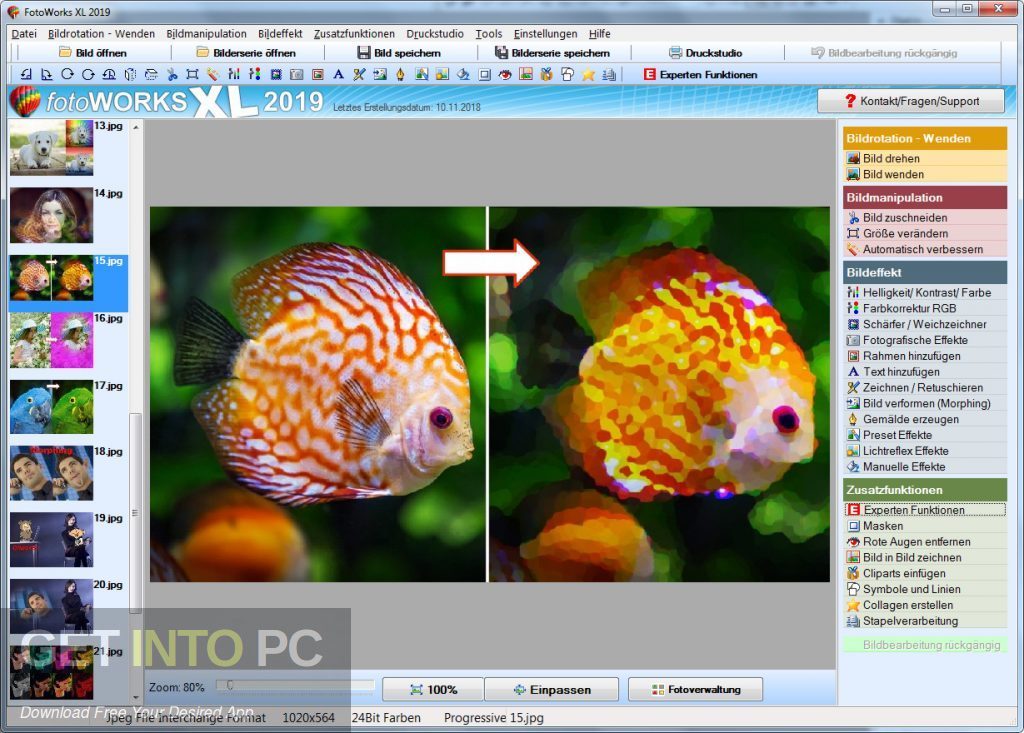Image resolution: width=1024 pixels, height=733 pixels.
Task: Click the preset effects toolbar icon
Action: [421, 74]
